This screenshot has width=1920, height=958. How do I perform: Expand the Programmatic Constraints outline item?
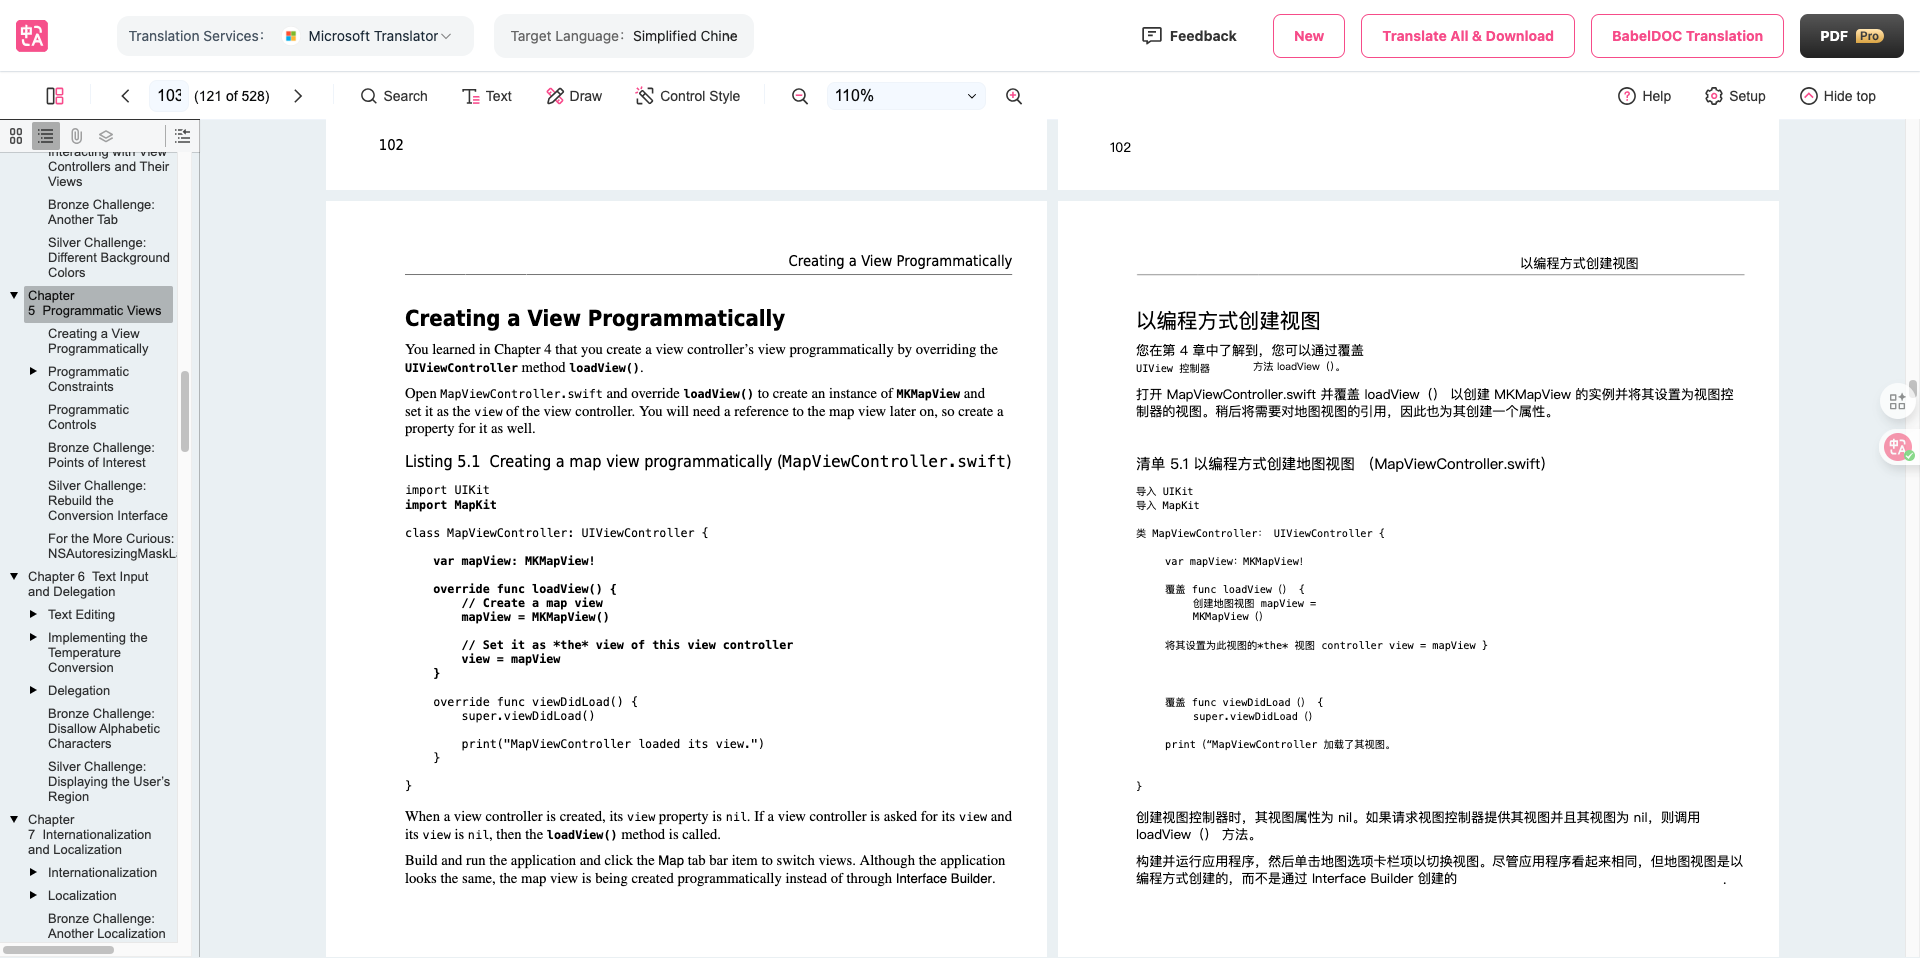tap(33, 371)
